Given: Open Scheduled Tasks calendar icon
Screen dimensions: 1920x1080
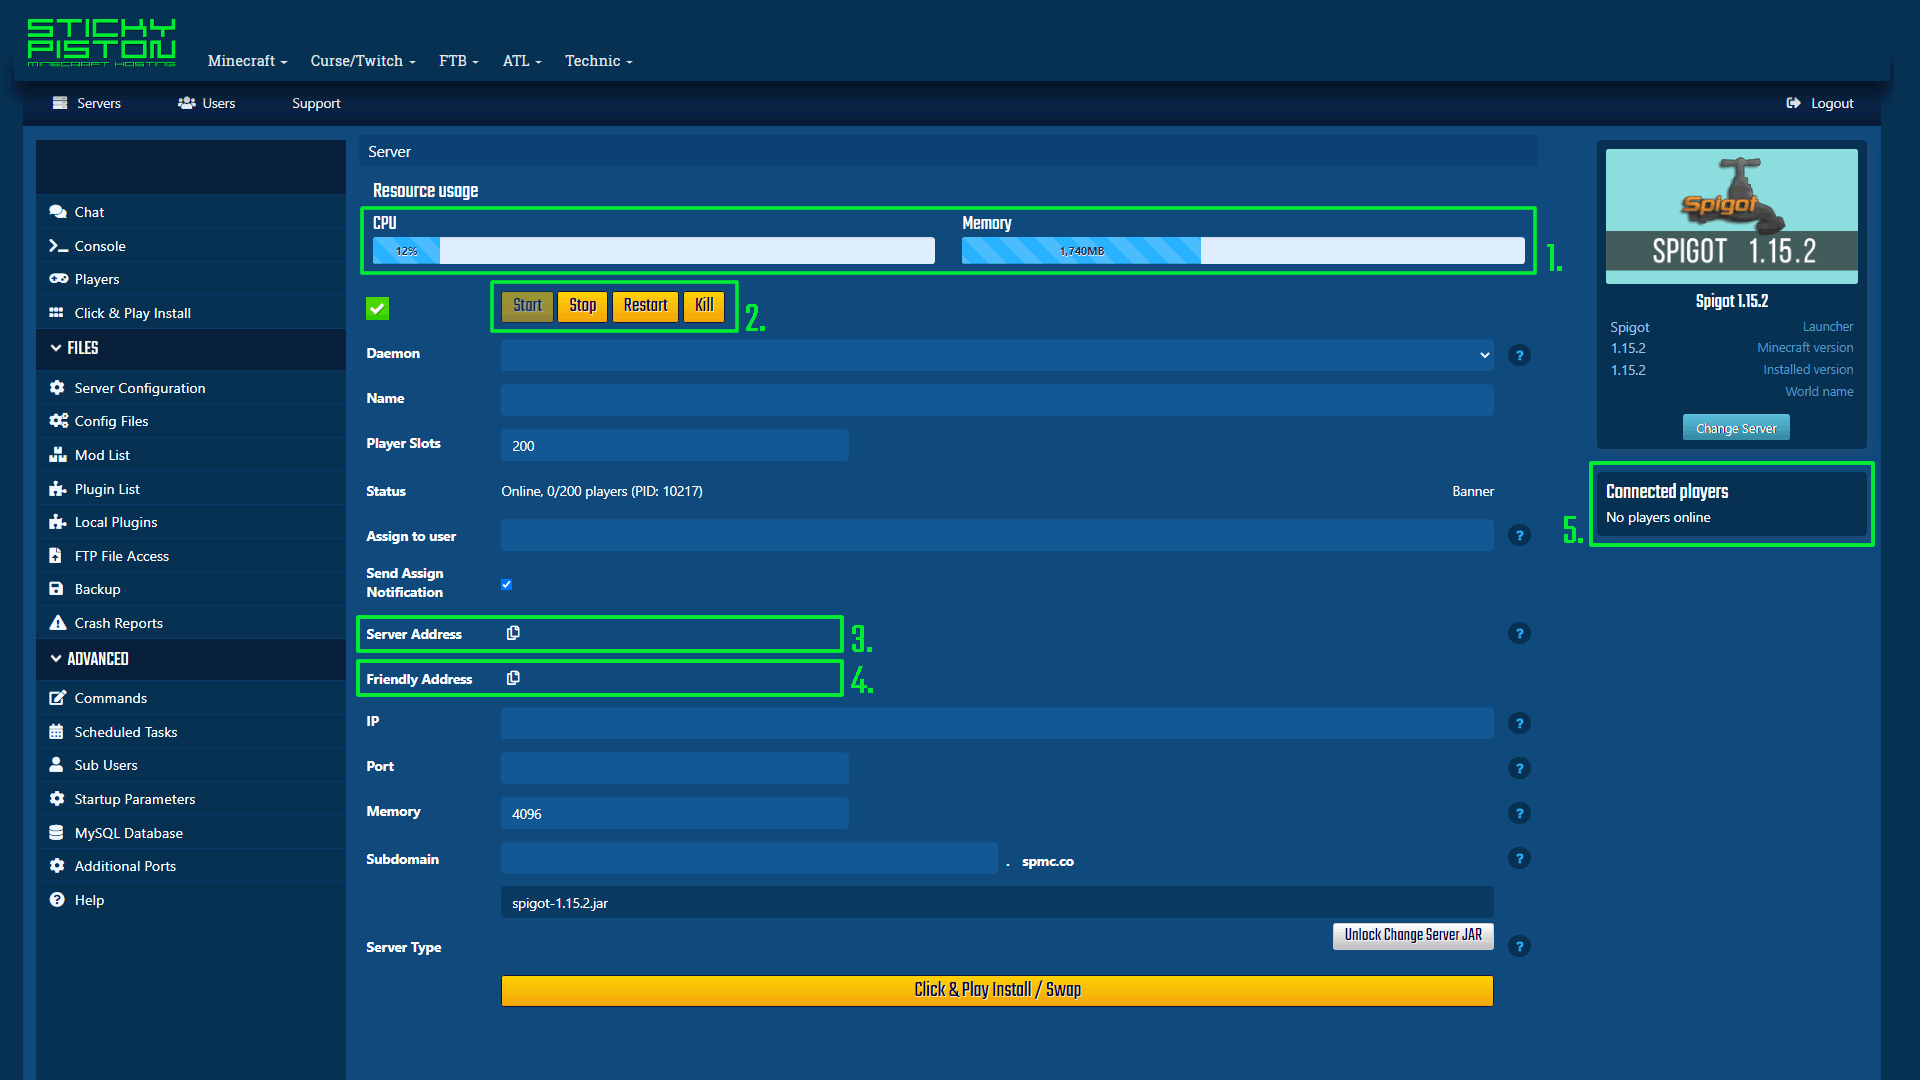Looking at the screenshot, I should coord(56,732).
